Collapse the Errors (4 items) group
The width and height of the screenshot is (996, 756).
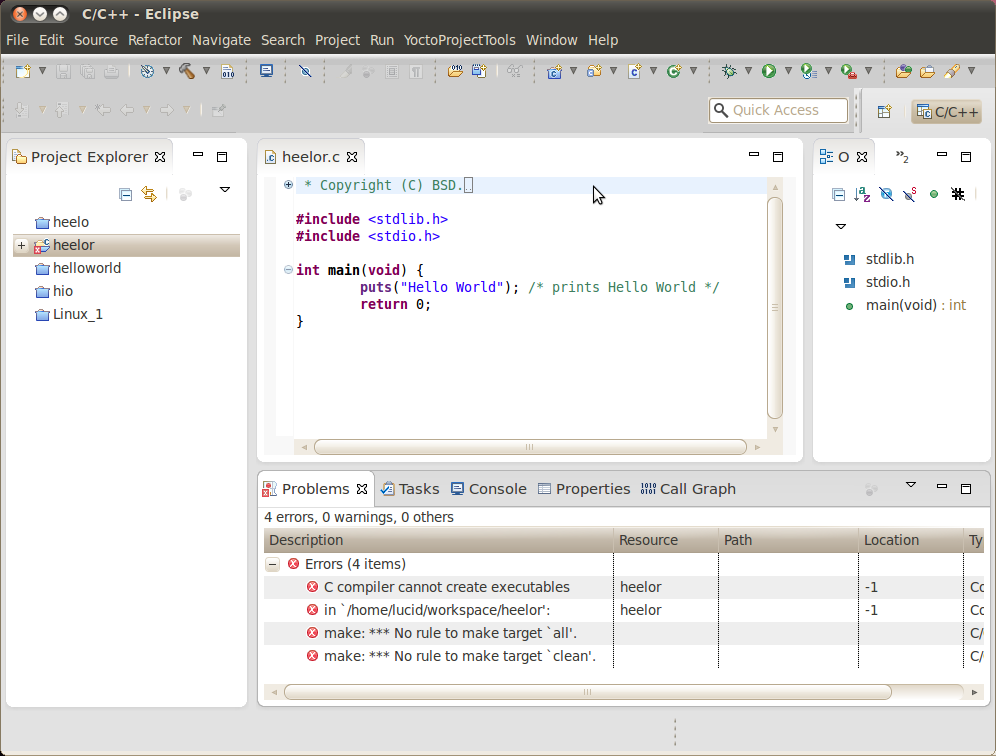coord(272,564)
